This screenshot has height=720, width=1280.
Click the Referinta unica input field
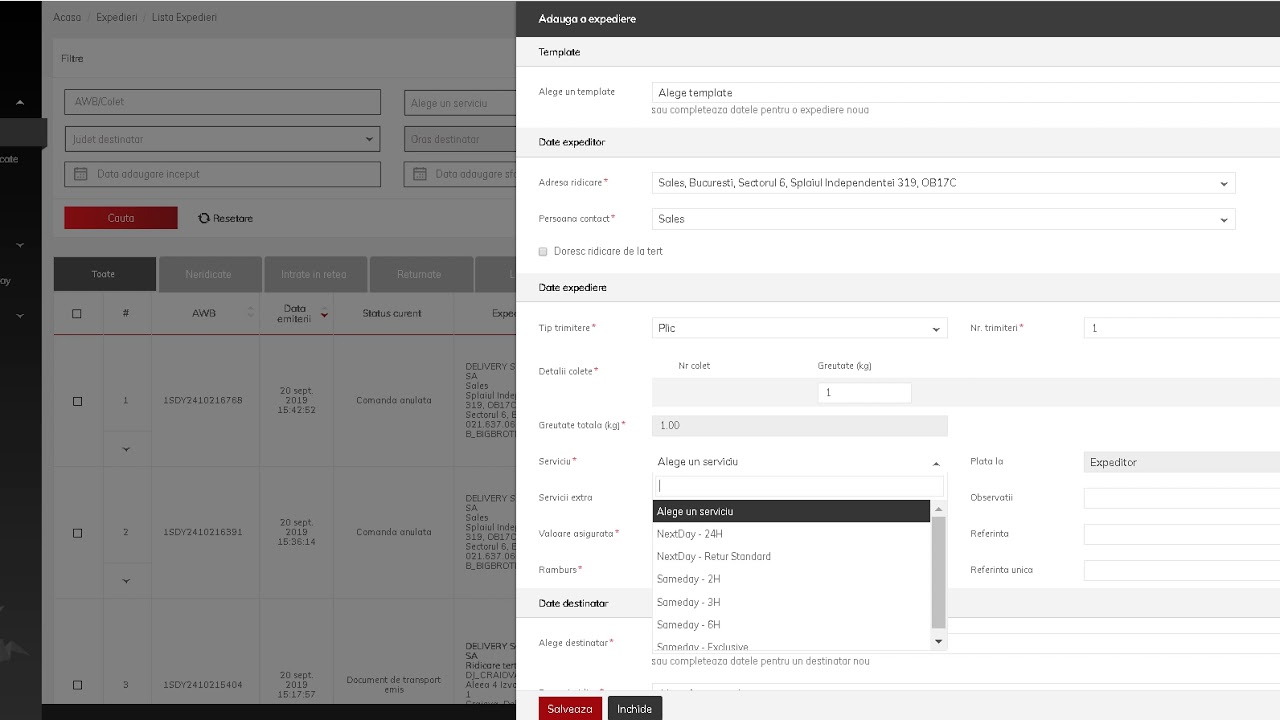coord(1181,570)
